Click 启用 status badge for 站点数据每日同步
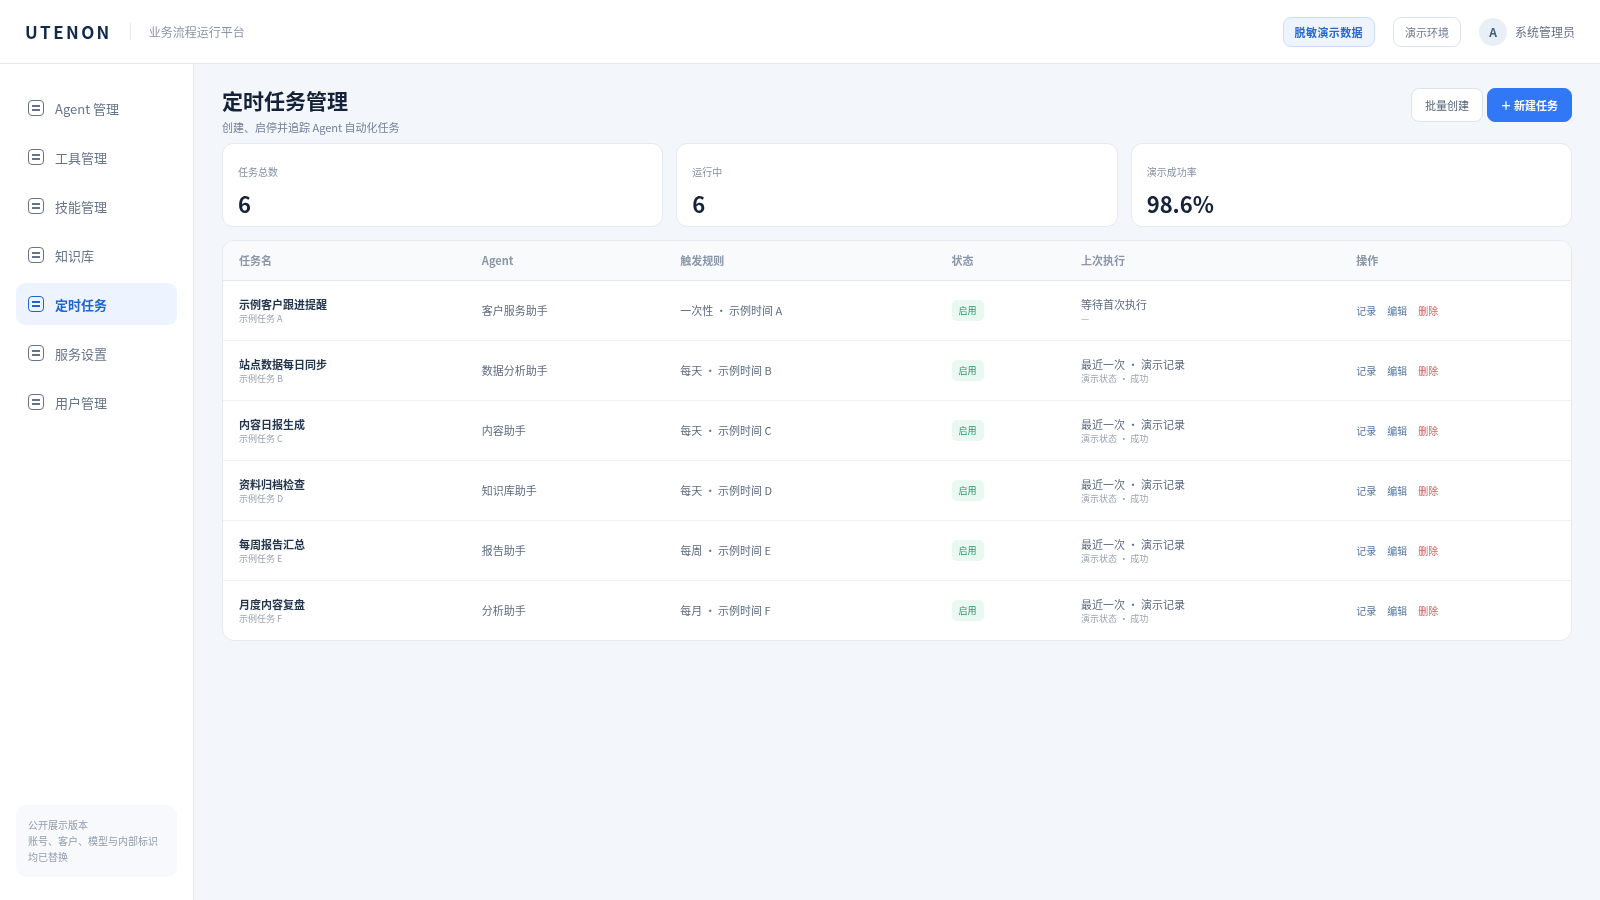Screen dimensions: 1600x900 point(968,371)
